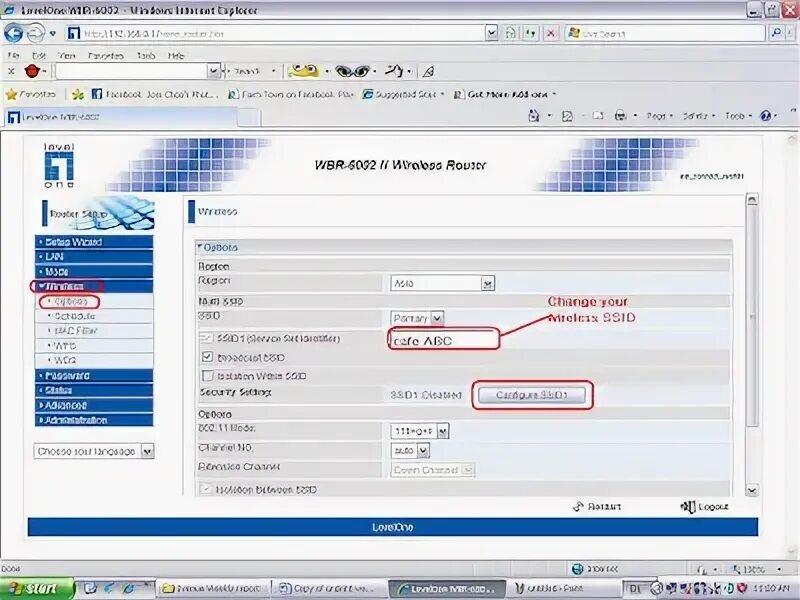This screenshot has width=800, height=600.
Task: Open the Suggested Sites favorites link
Action: (403, 94)
